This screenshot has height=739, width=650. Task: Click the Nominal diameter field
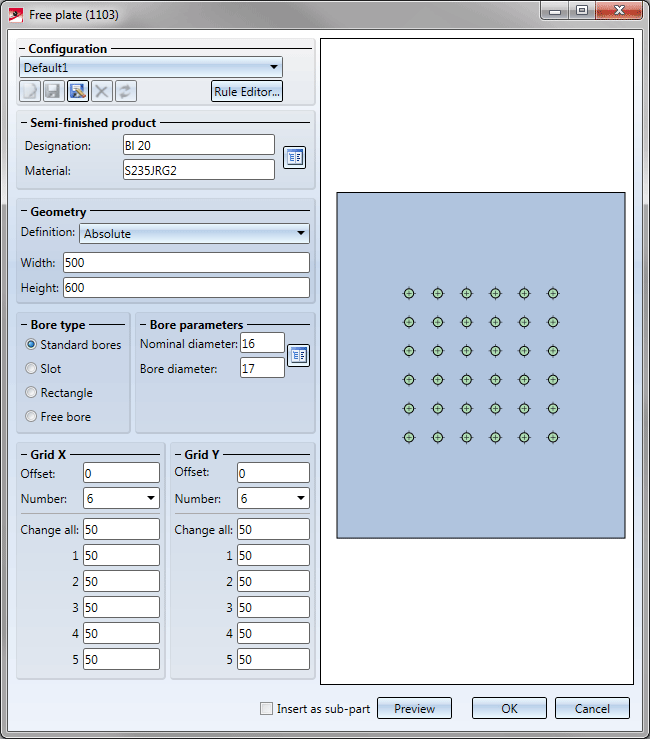263,343
